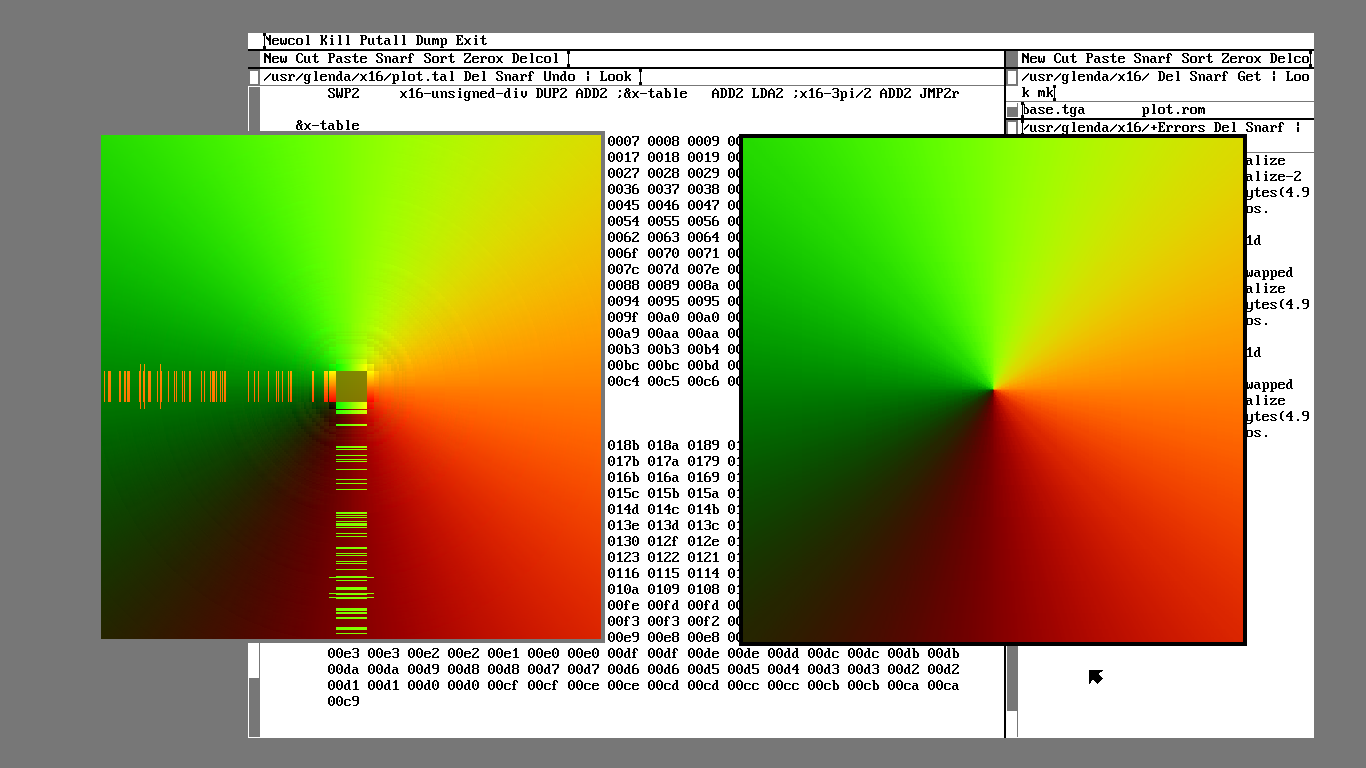Screen dimensions: 1366x768
Task: Click the layout box beside the +Errors tag
Action: tap(1012, 127)
